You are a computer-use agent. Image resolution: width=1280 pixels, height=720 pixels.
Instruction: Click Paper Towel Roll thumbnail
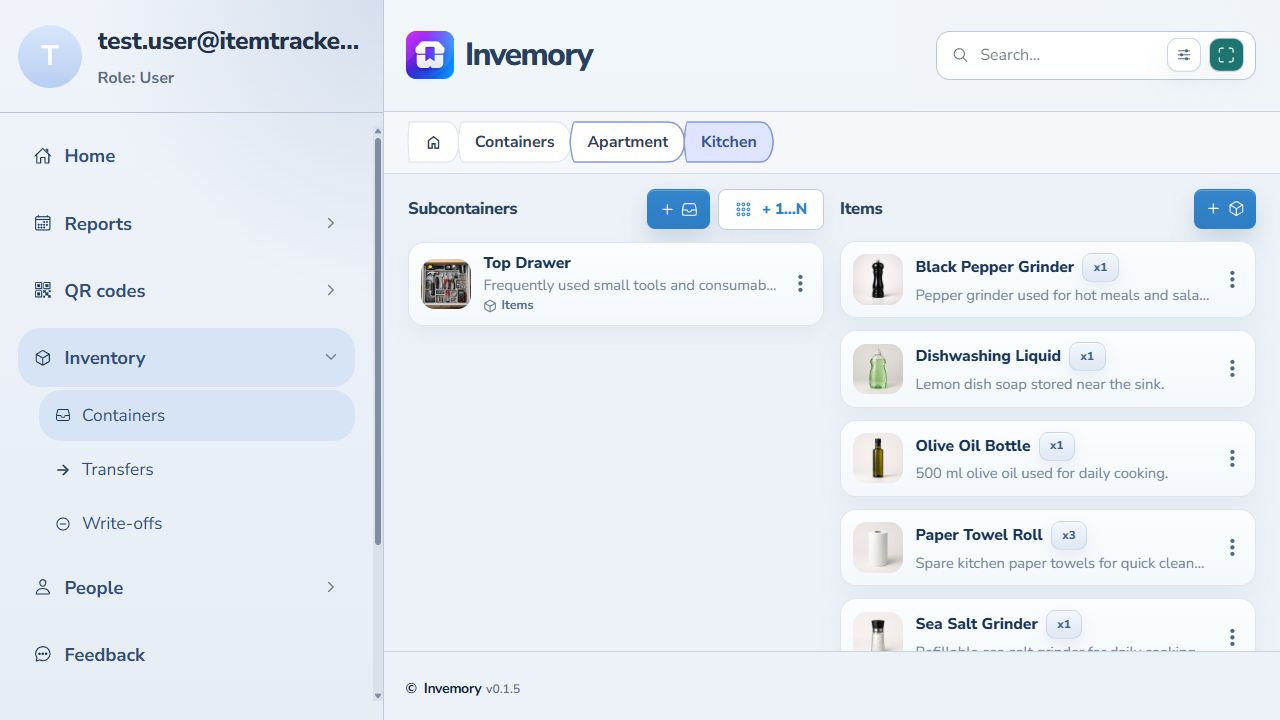pos(878,547)
